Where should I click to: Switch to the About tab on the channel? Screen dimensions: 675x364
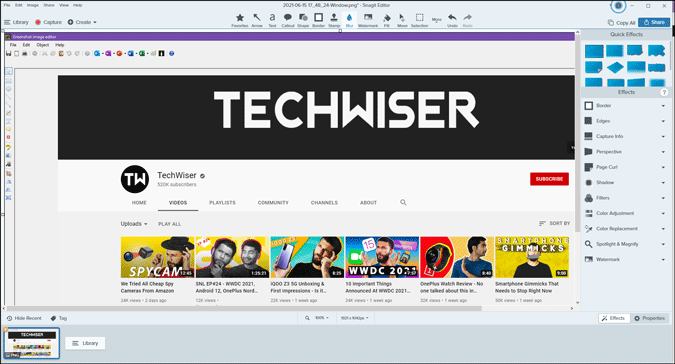pyautogui.click(x=368, y=203)
